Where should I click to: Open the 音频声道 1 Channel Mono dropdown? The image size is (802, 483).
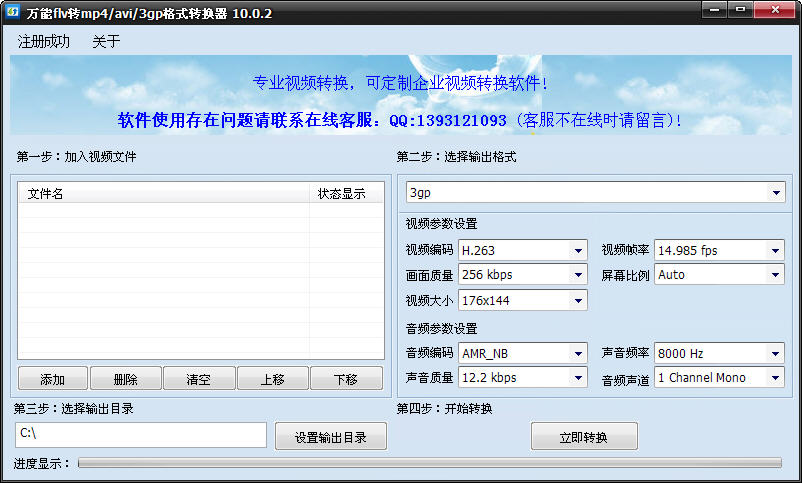[x=719, y=378]
